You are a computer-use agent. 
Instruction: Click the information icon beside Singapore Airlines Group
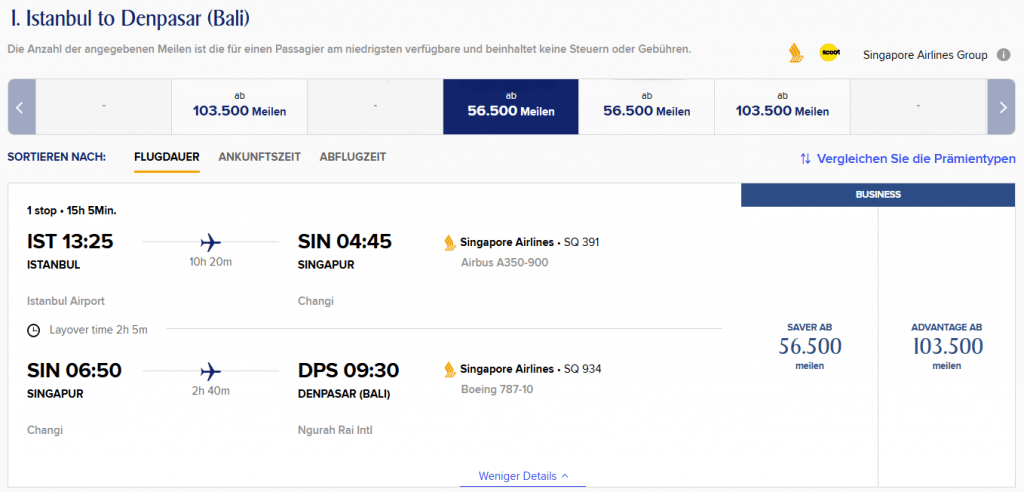click(x=1003, y=55)
